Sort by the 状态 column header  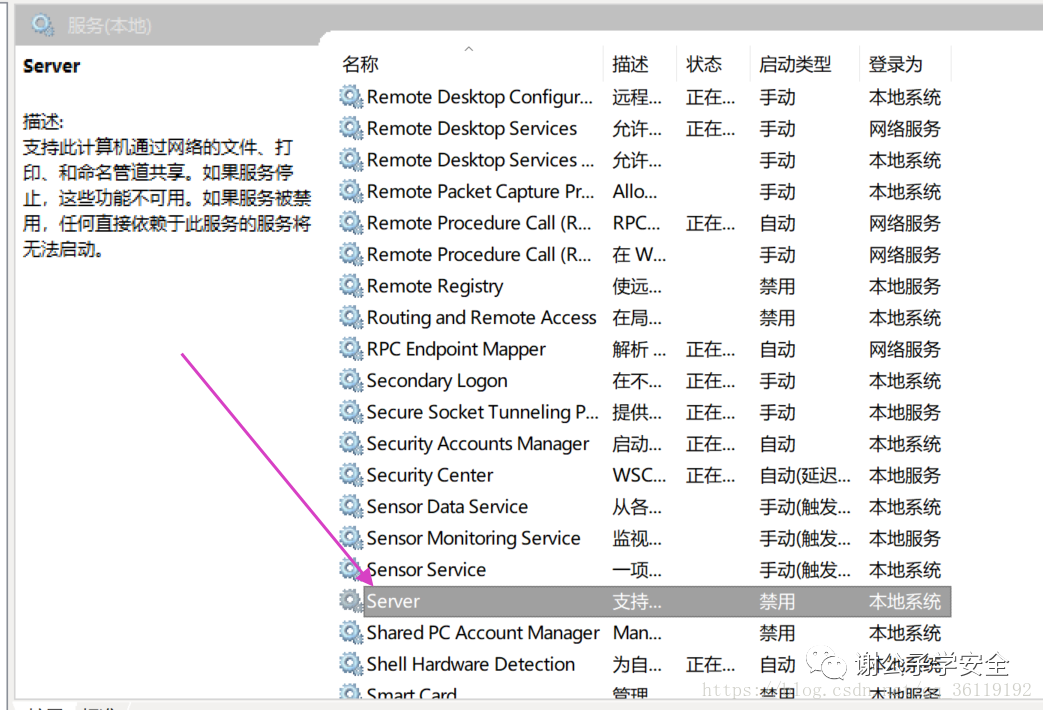coord(704,65)
